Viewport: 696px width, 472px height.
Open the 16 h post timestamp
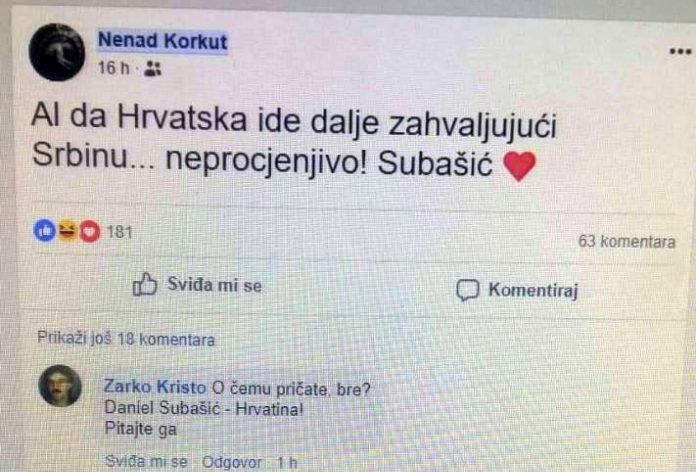tap(114, 68)
